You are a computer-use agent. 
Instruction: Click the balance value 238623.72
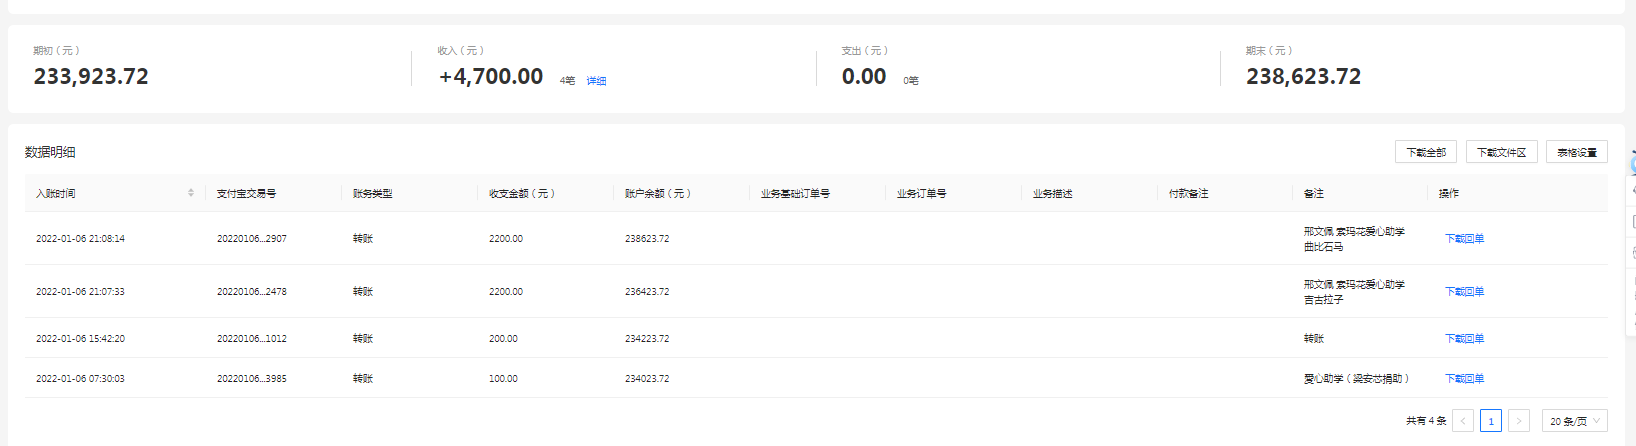point(647,239)
